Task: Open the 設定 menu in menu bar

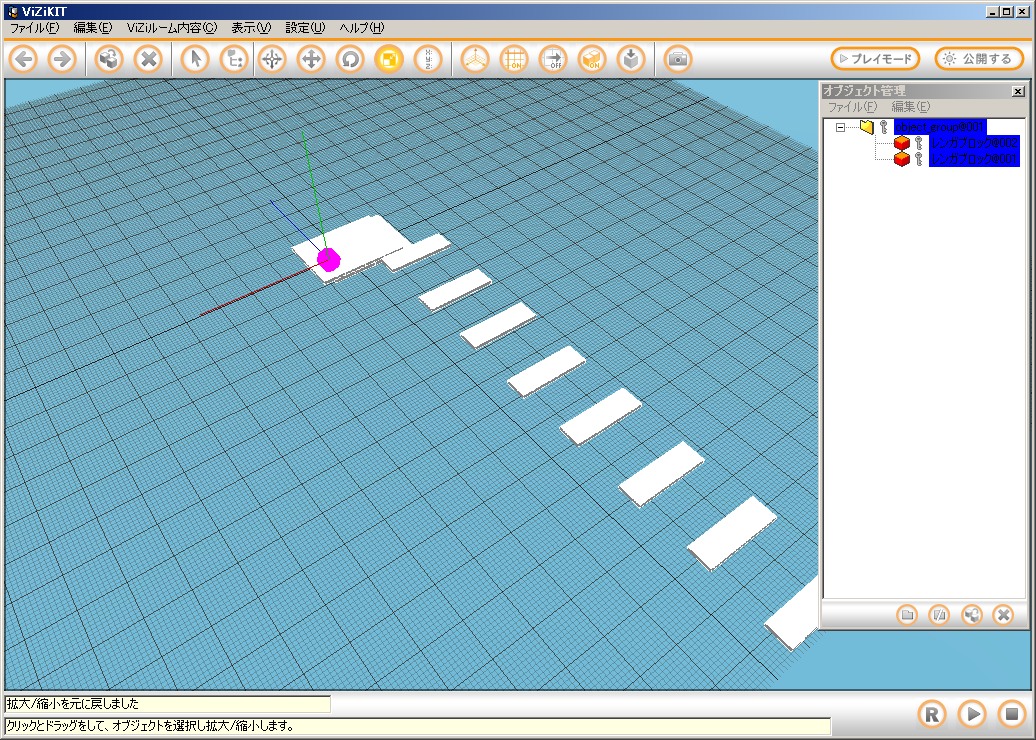Action: pos(305,28)
